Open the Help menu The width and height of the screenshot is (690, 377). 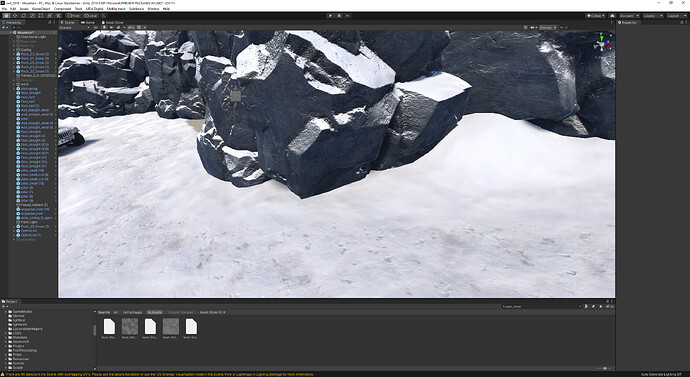(x=166, y=9)
